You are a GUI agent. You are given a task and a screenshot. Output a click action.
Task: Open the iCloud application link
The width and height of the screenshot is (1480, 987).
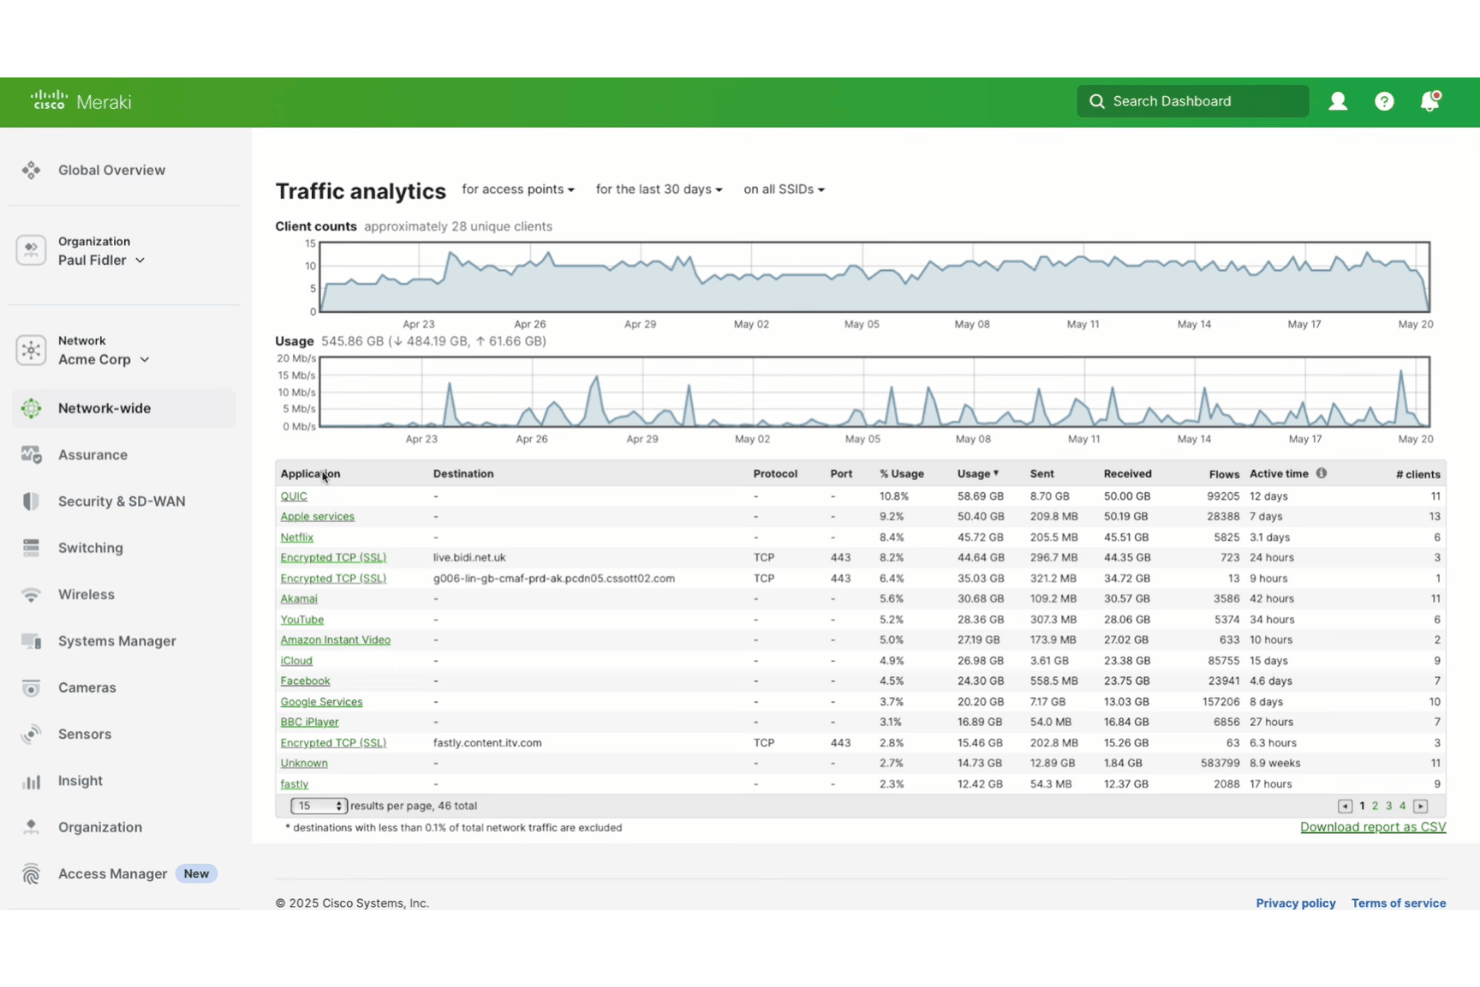tap(296, 661)
